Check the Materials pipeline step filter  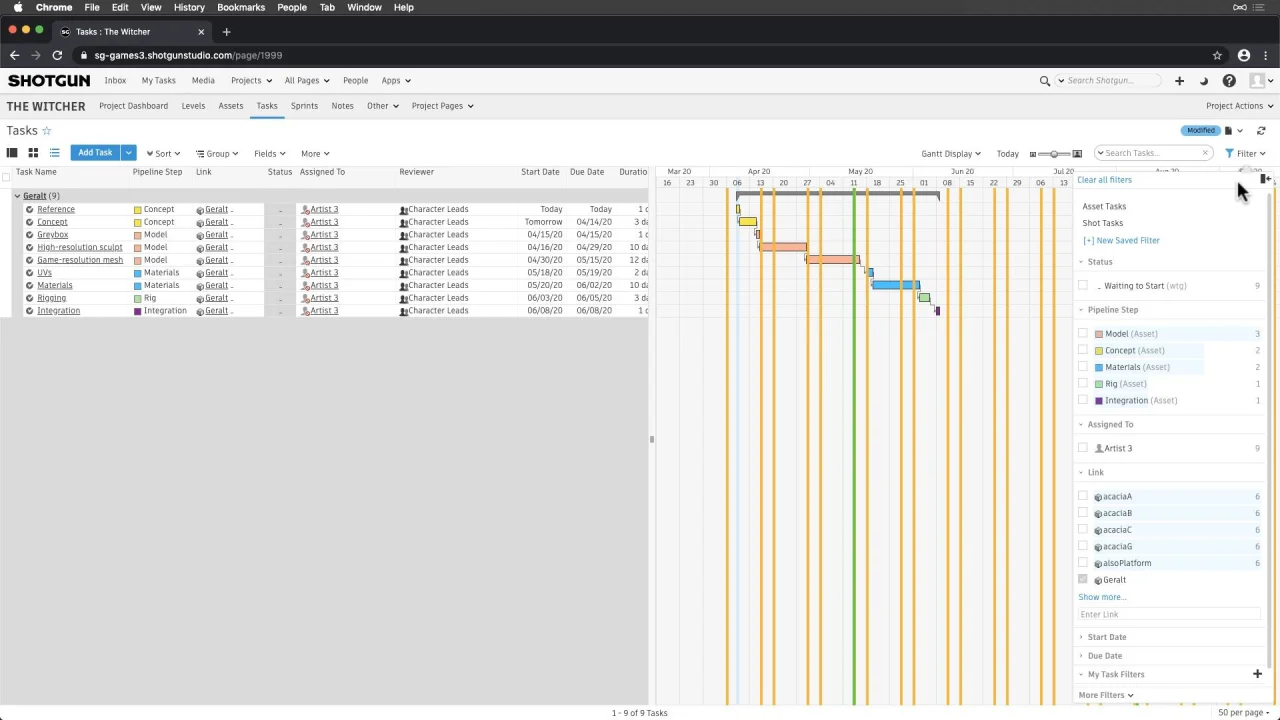[1083, 367]
